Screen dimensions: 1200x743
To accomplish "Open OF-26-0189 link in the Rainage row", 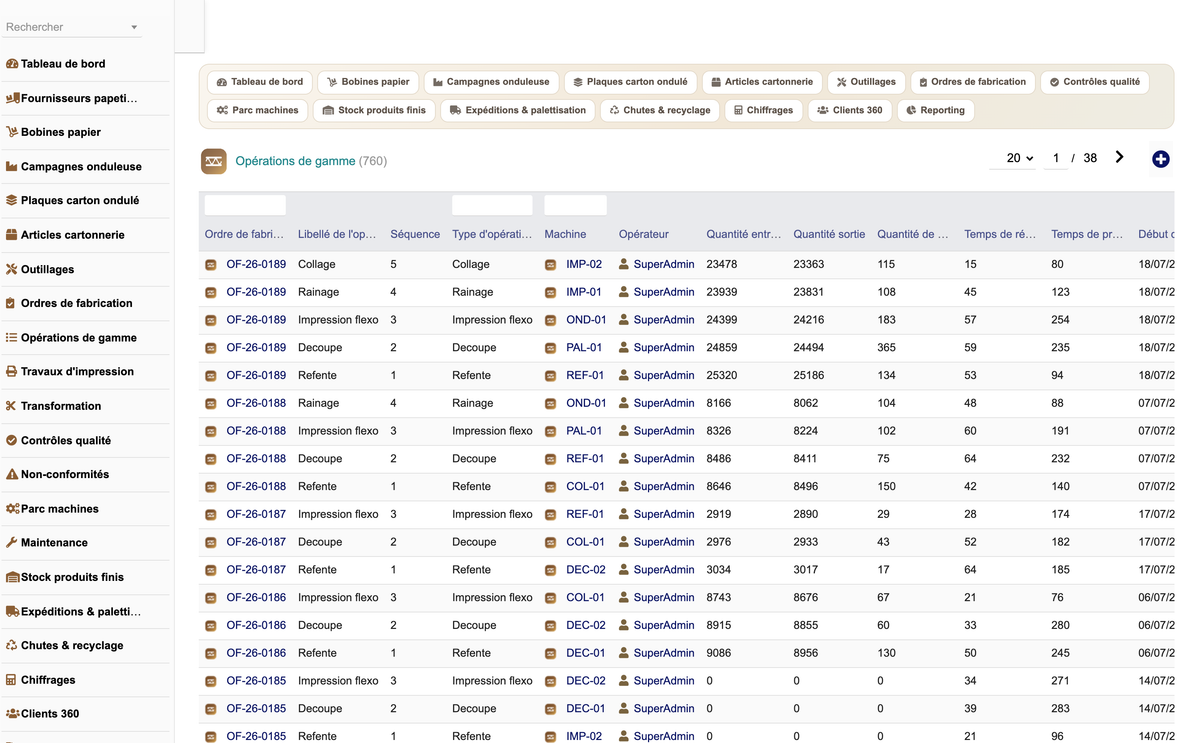I will pyautogui.click(x=256, y=292).
